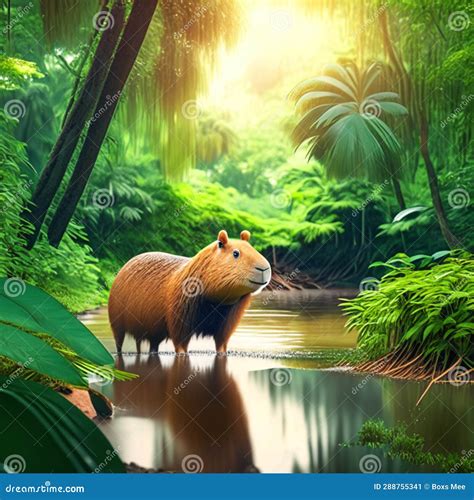
Task: Click the capybara's left ear
Action: pyautogui.click(x=223, y=238)
